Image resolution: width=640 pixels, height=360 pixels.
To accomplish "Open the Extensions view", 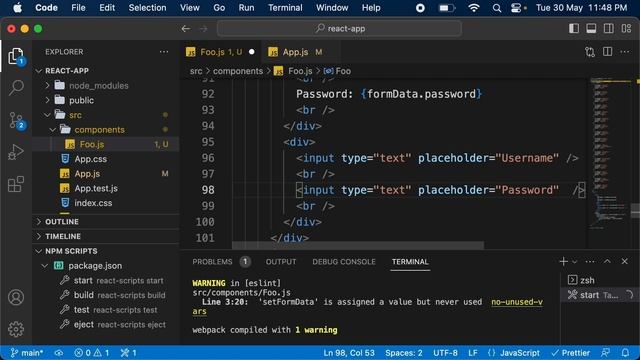I will pos(16,184).
